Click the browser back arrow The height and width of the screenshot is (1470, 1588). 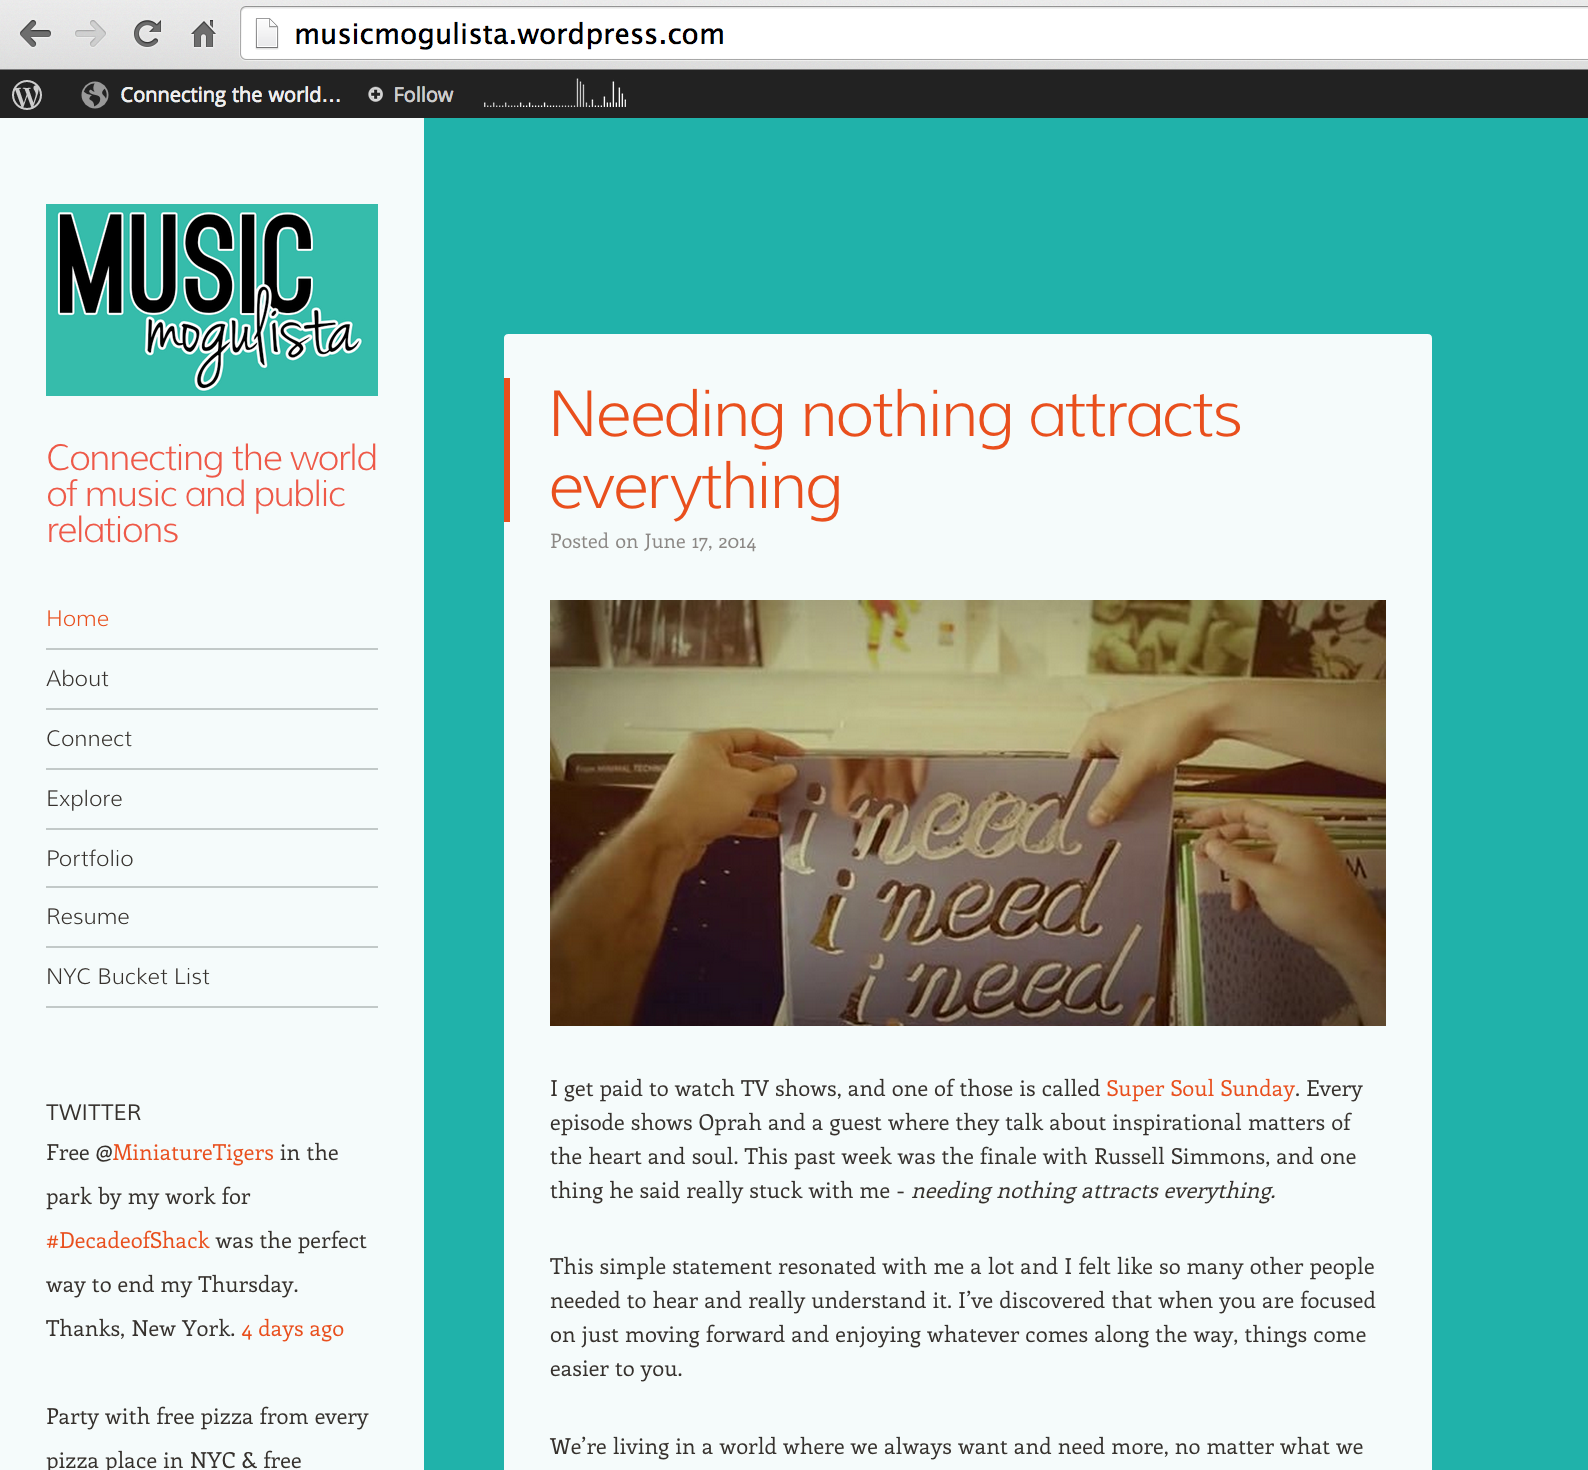[x=35, y=34]
